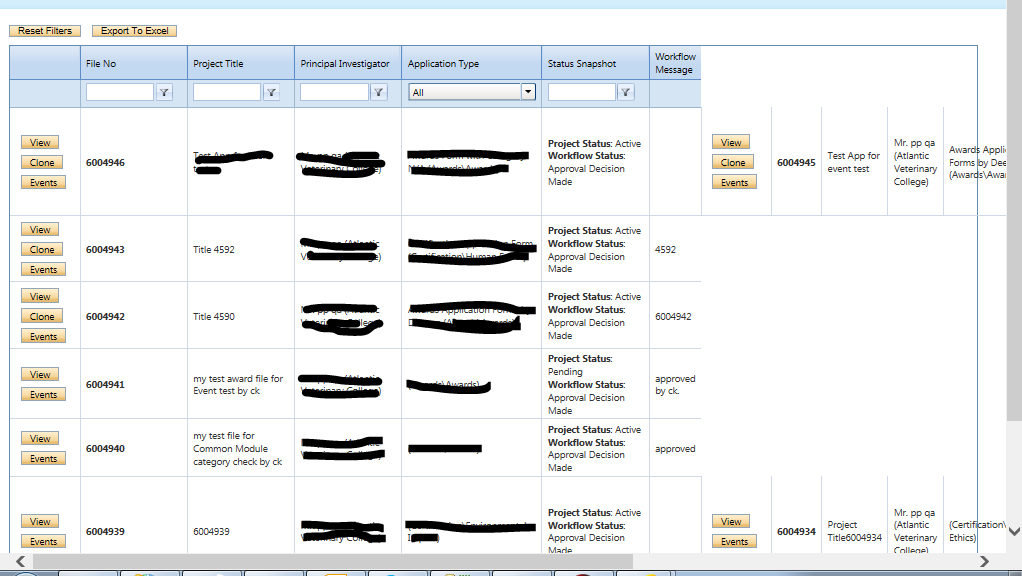Select file number 6004943 cell
The width and height of the screenshot is (1022, 576).
(x=105, y=250)
